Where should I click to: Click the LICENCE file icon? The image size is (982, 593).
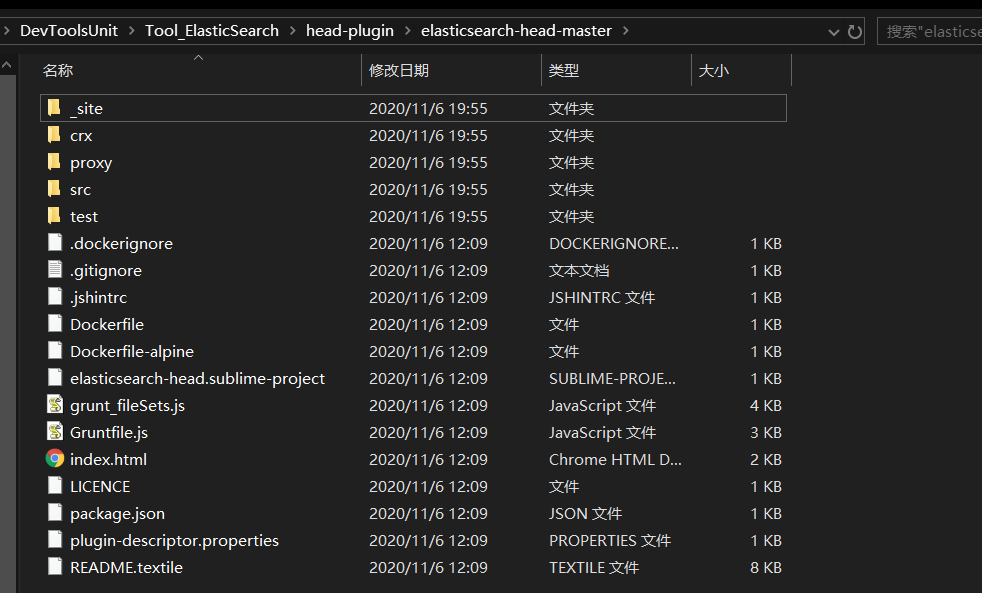(55, 485)
